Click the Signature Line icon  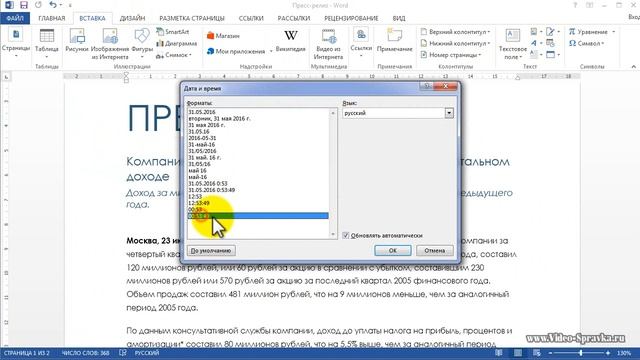click(550, 31)
